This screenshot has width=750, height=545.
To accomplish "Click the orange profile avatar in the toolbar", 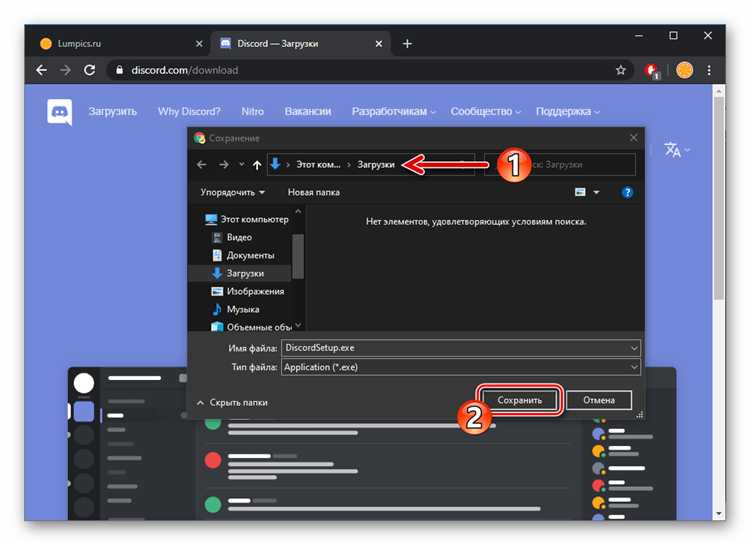I will (x=684, y=70).
